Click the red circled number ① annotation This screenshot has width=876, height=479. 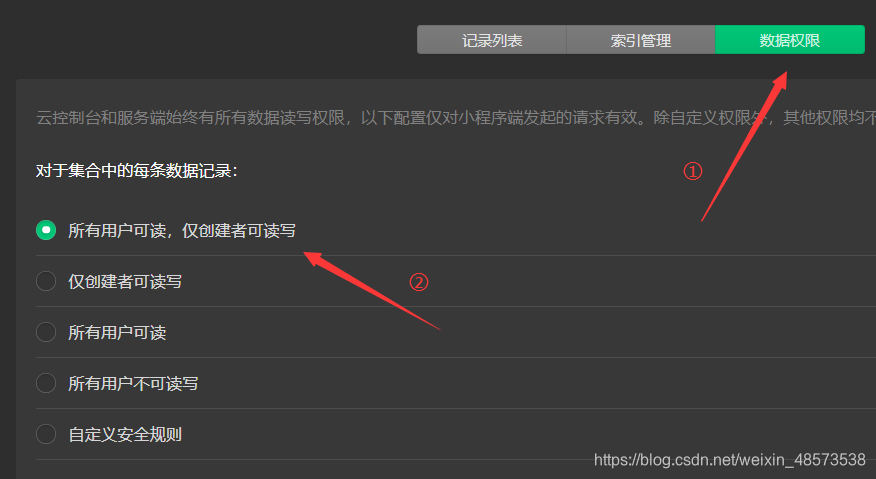click(x=693, y=171)
